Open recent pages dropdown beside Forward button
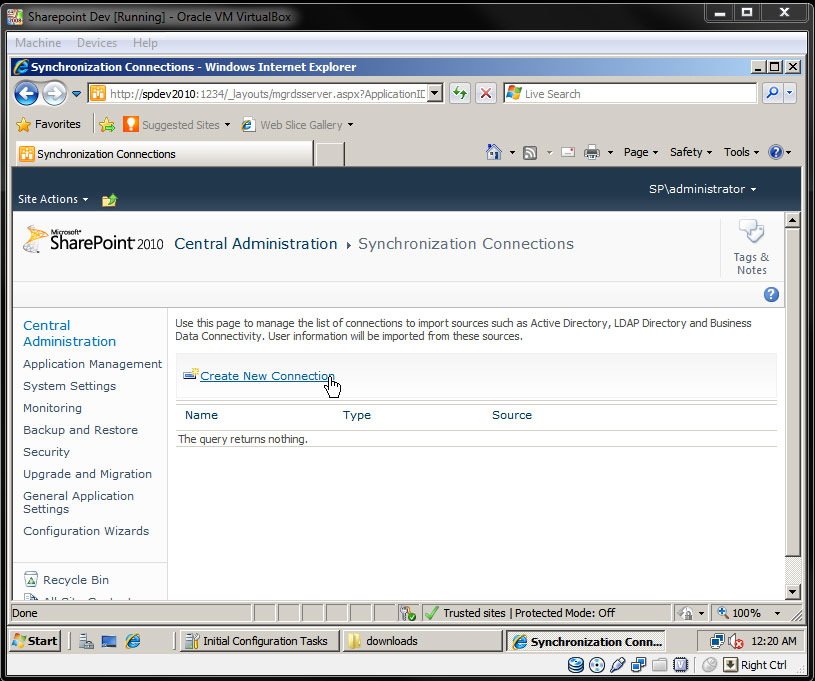The width and height of the screenshot is (815, 681). (76, 94)
